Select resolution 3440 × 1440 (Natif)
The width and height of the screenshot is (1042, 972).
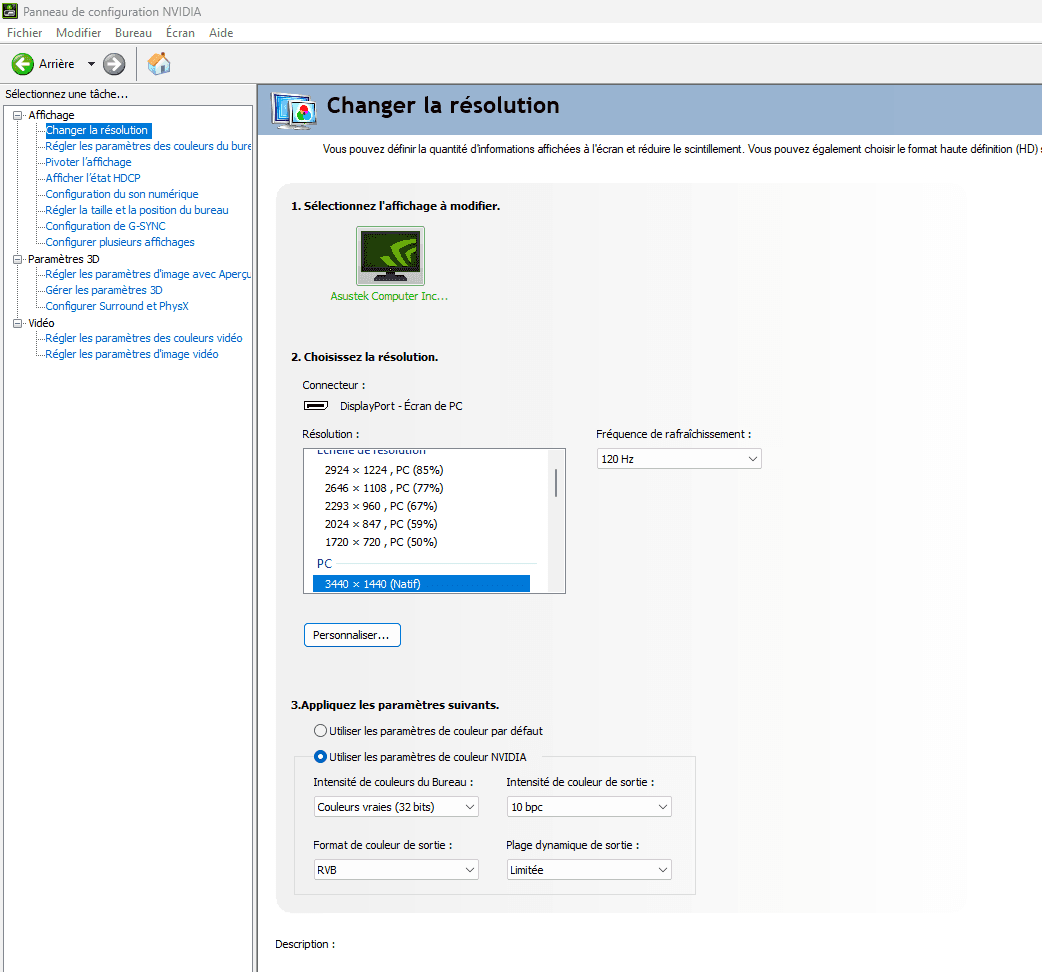tap(421, 584)
